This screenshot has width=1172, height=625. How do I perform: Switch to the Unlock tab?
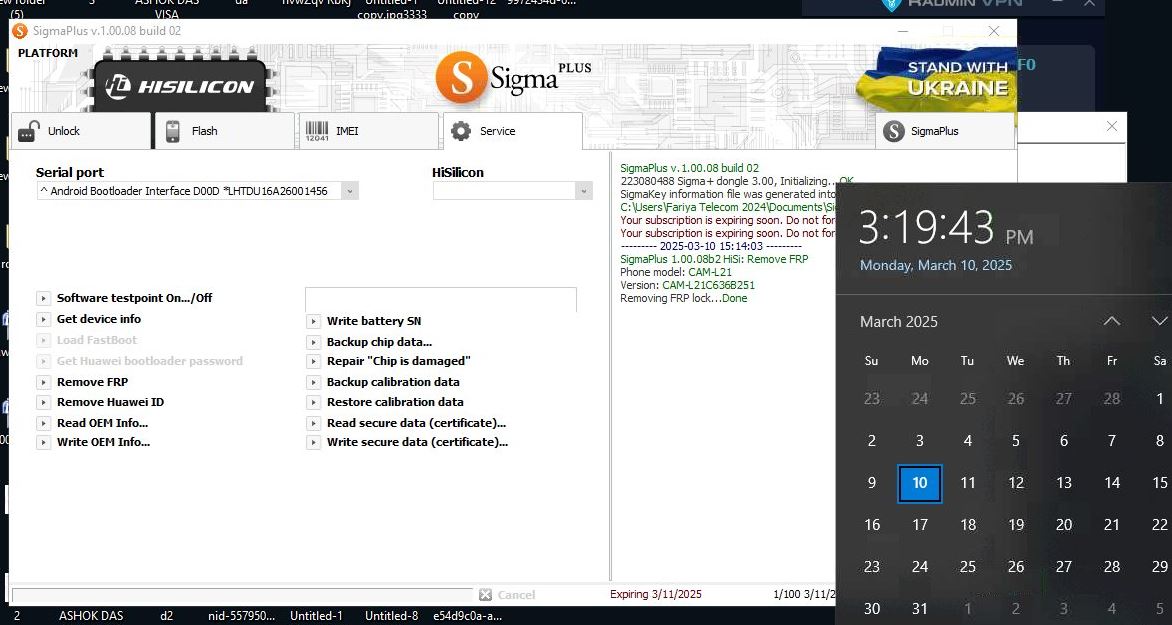[x=80, y=131]
